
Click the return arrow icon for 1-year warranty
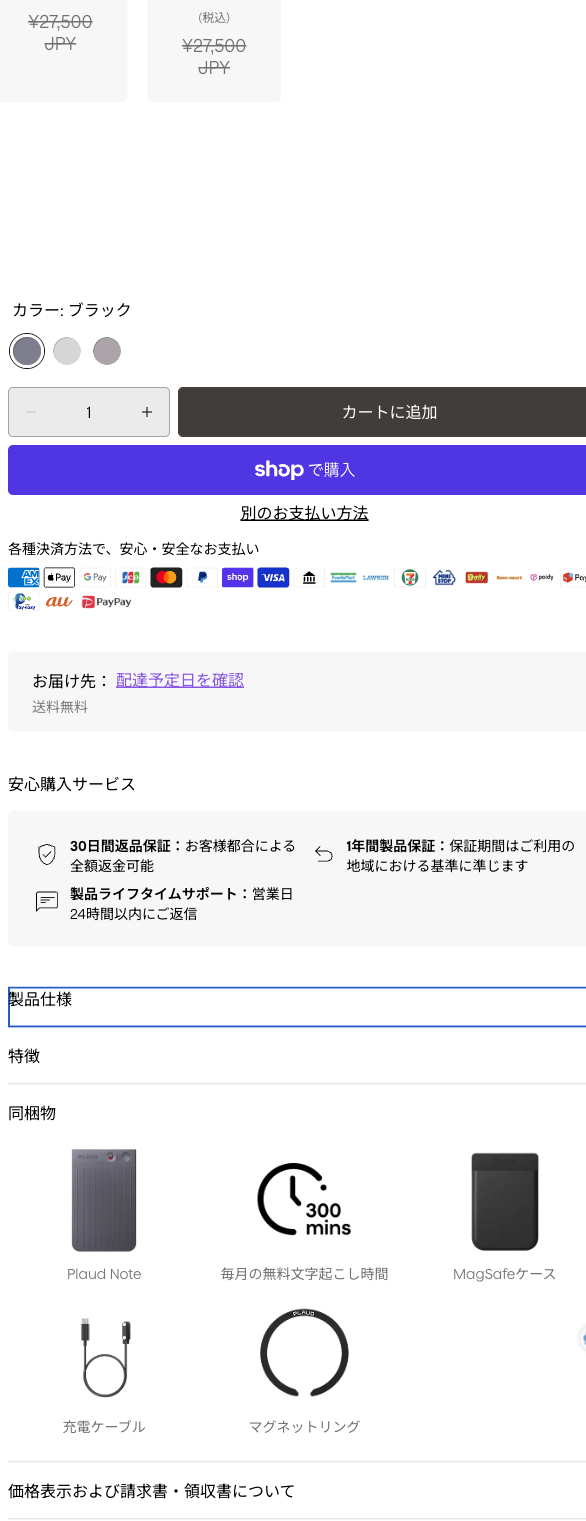(x=324, y=854)
